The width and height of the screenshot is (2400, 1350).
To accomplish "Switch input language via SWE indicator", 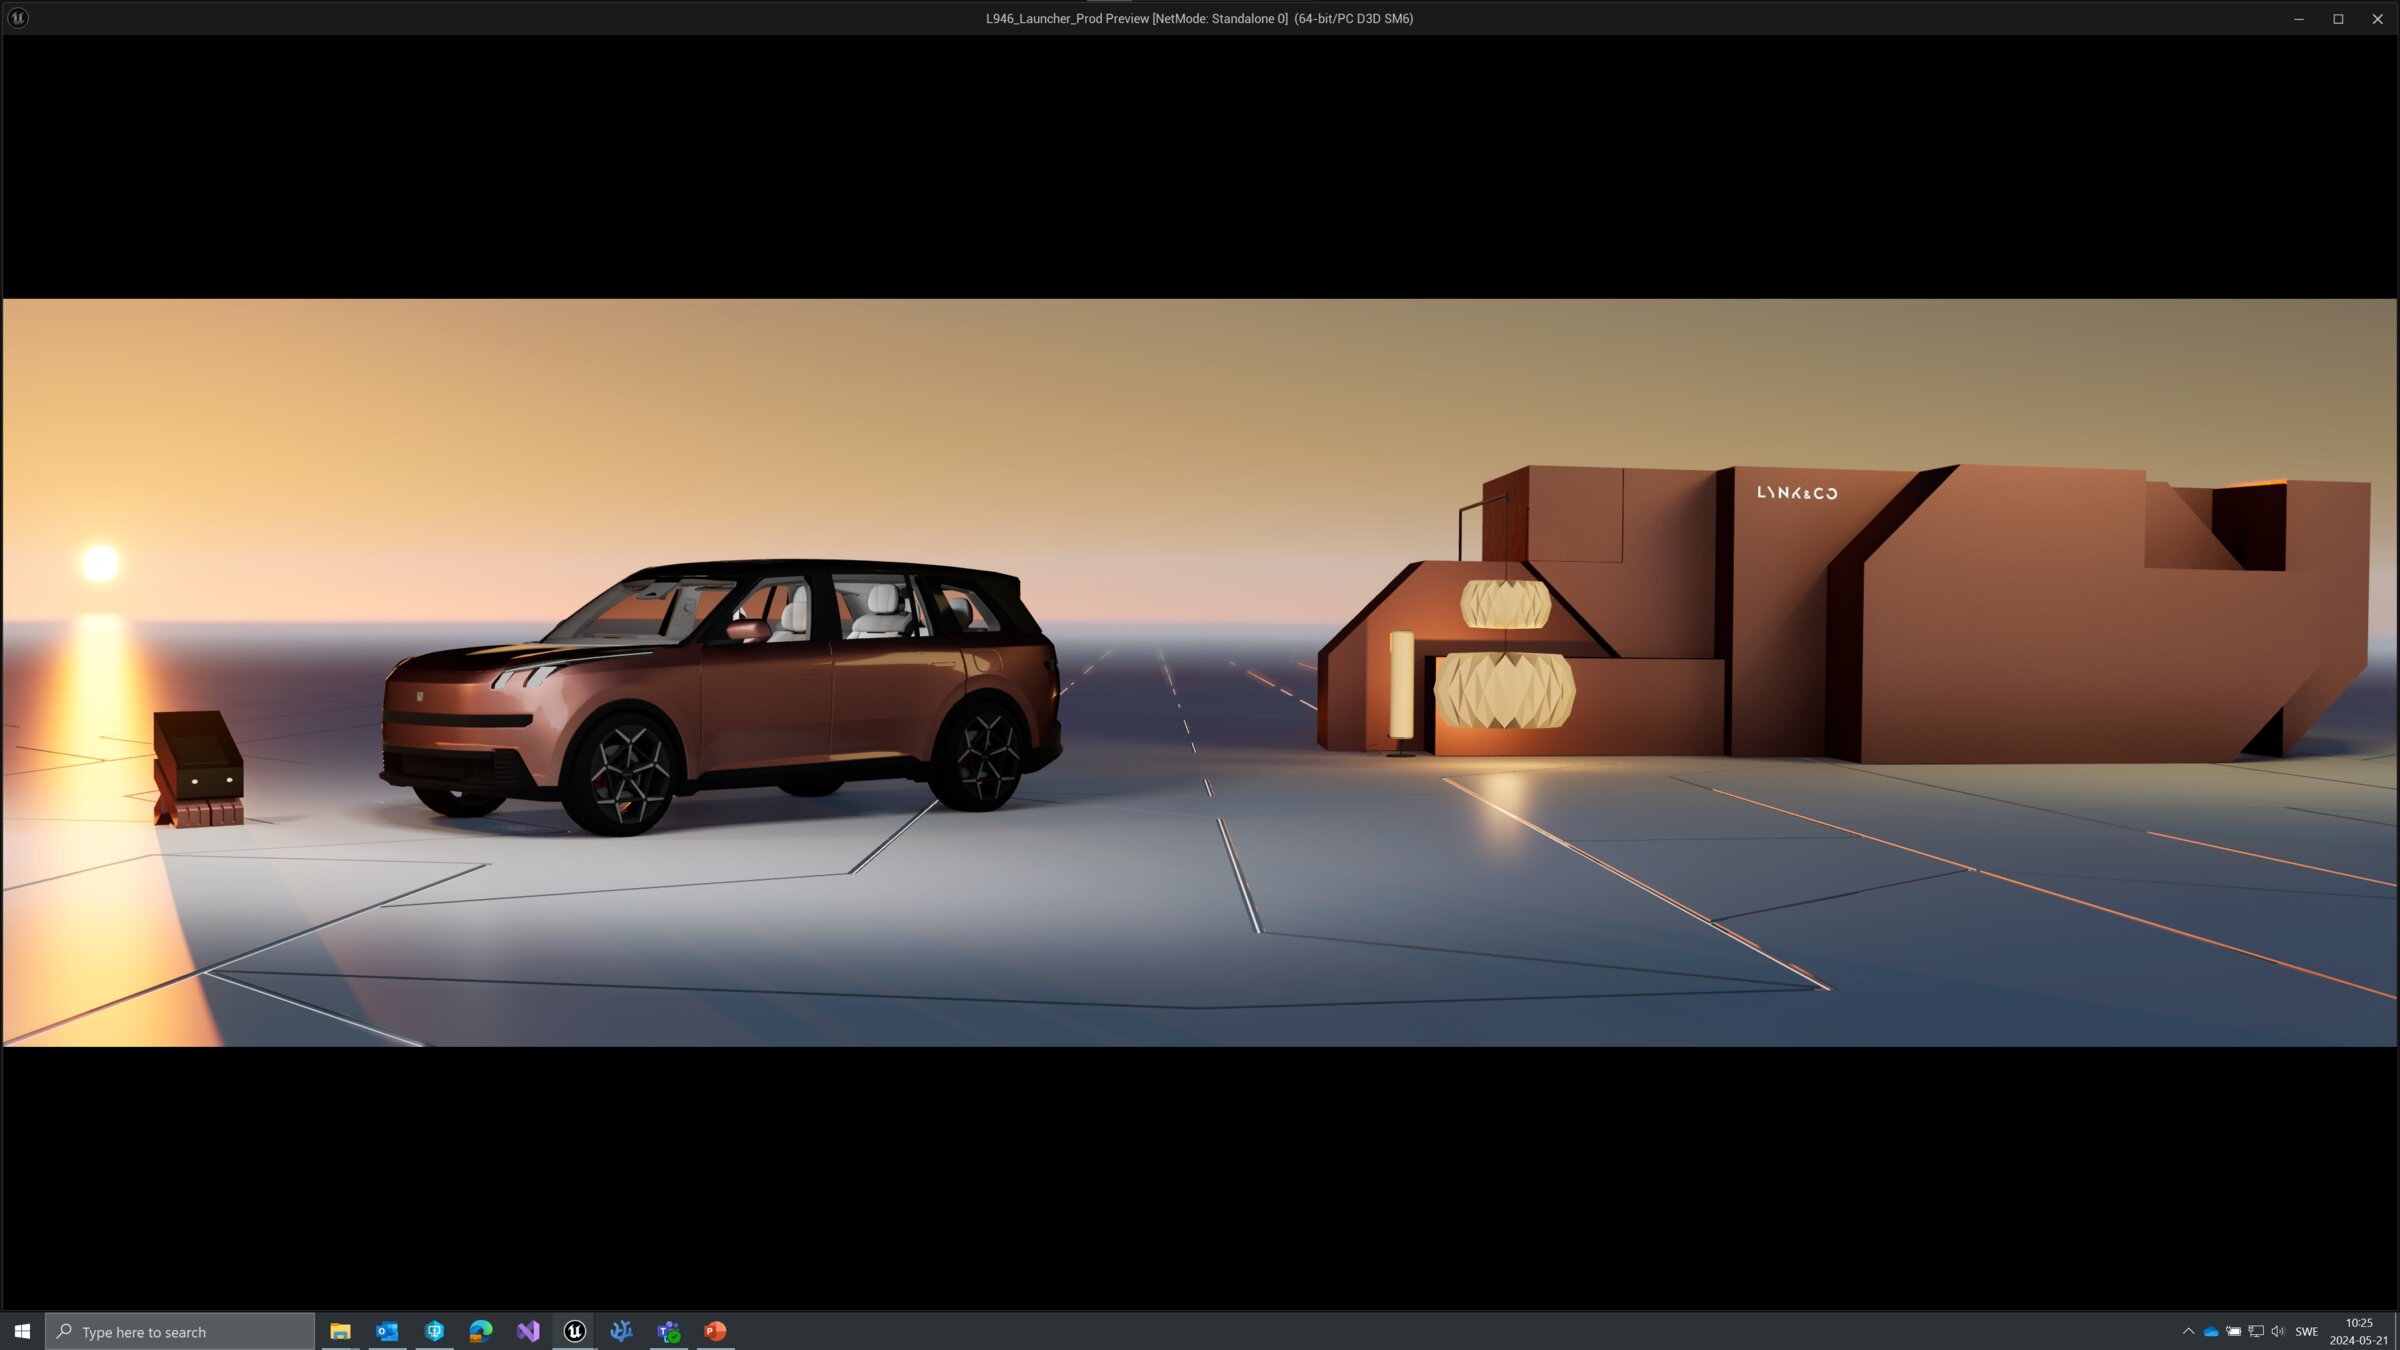I will (2306, 1331).
